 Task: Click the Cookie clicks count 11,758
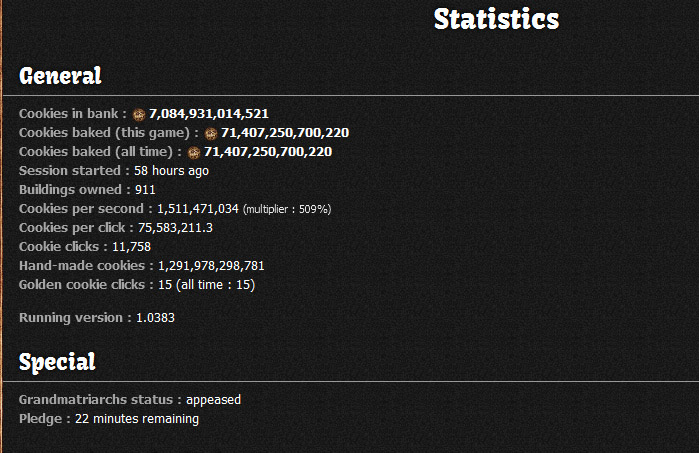point(131,247)
